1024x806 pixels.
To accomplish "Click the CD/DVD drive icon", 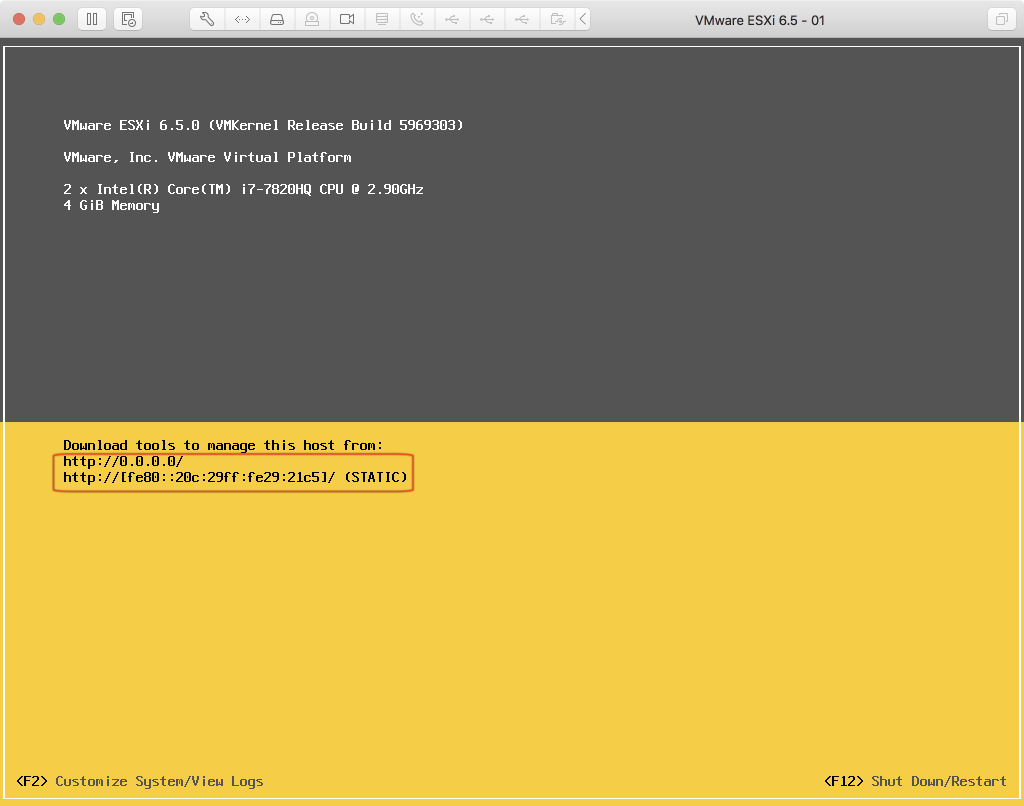I will coord(312,19).
